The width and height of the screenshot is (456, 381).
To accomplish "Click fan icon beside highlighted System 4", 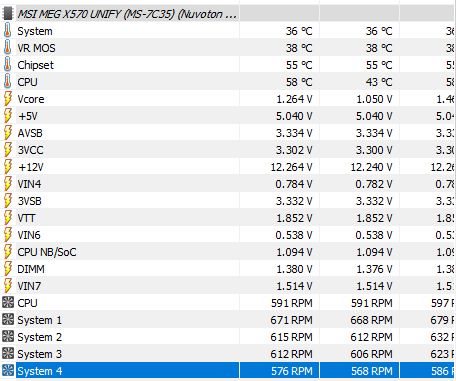I will coord(8,370).
